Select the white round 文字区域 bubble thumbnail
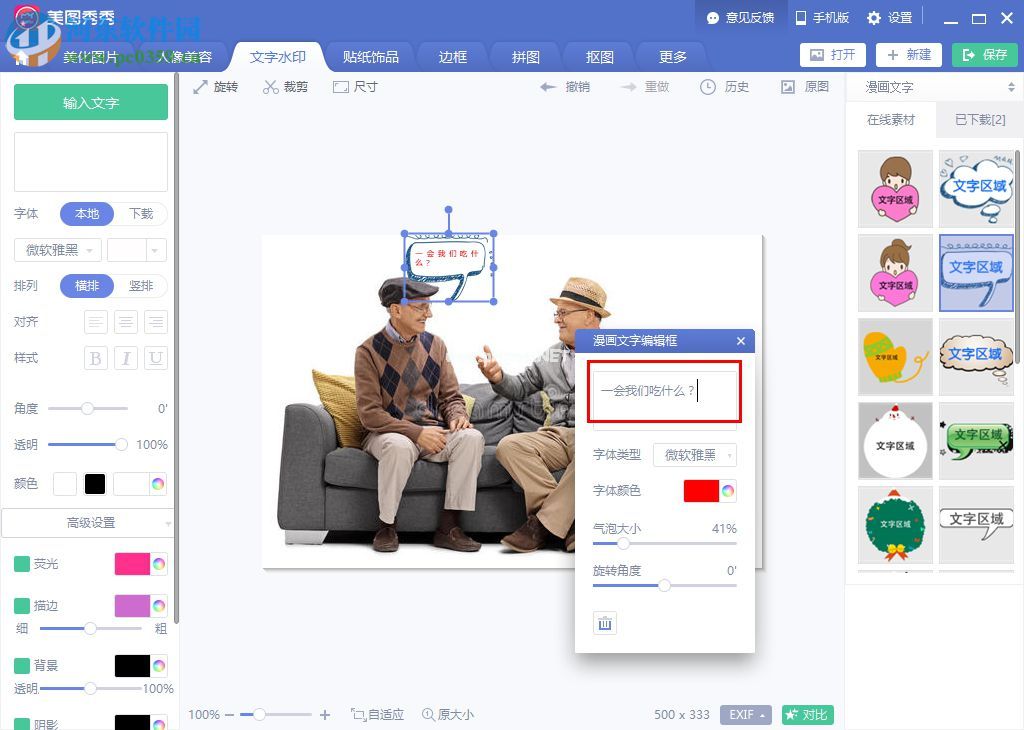 click(894, 440)
